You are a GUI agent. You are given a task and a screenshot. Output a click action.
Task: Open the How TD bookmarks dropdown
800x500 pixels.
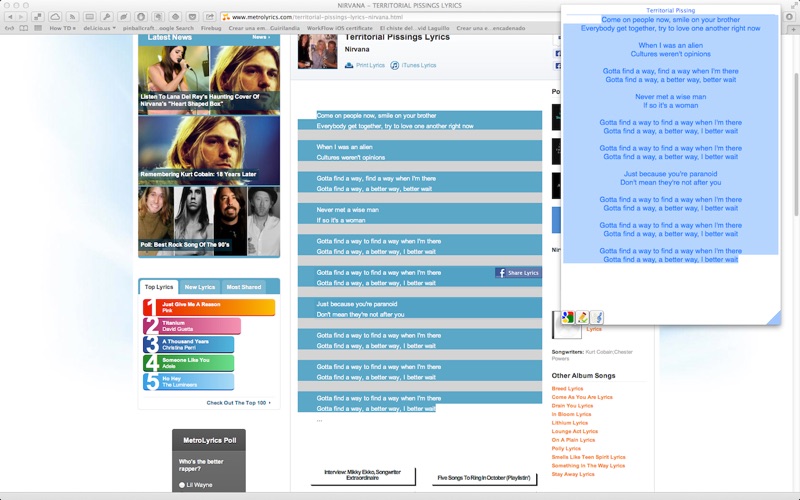click(x=62, y=28)
